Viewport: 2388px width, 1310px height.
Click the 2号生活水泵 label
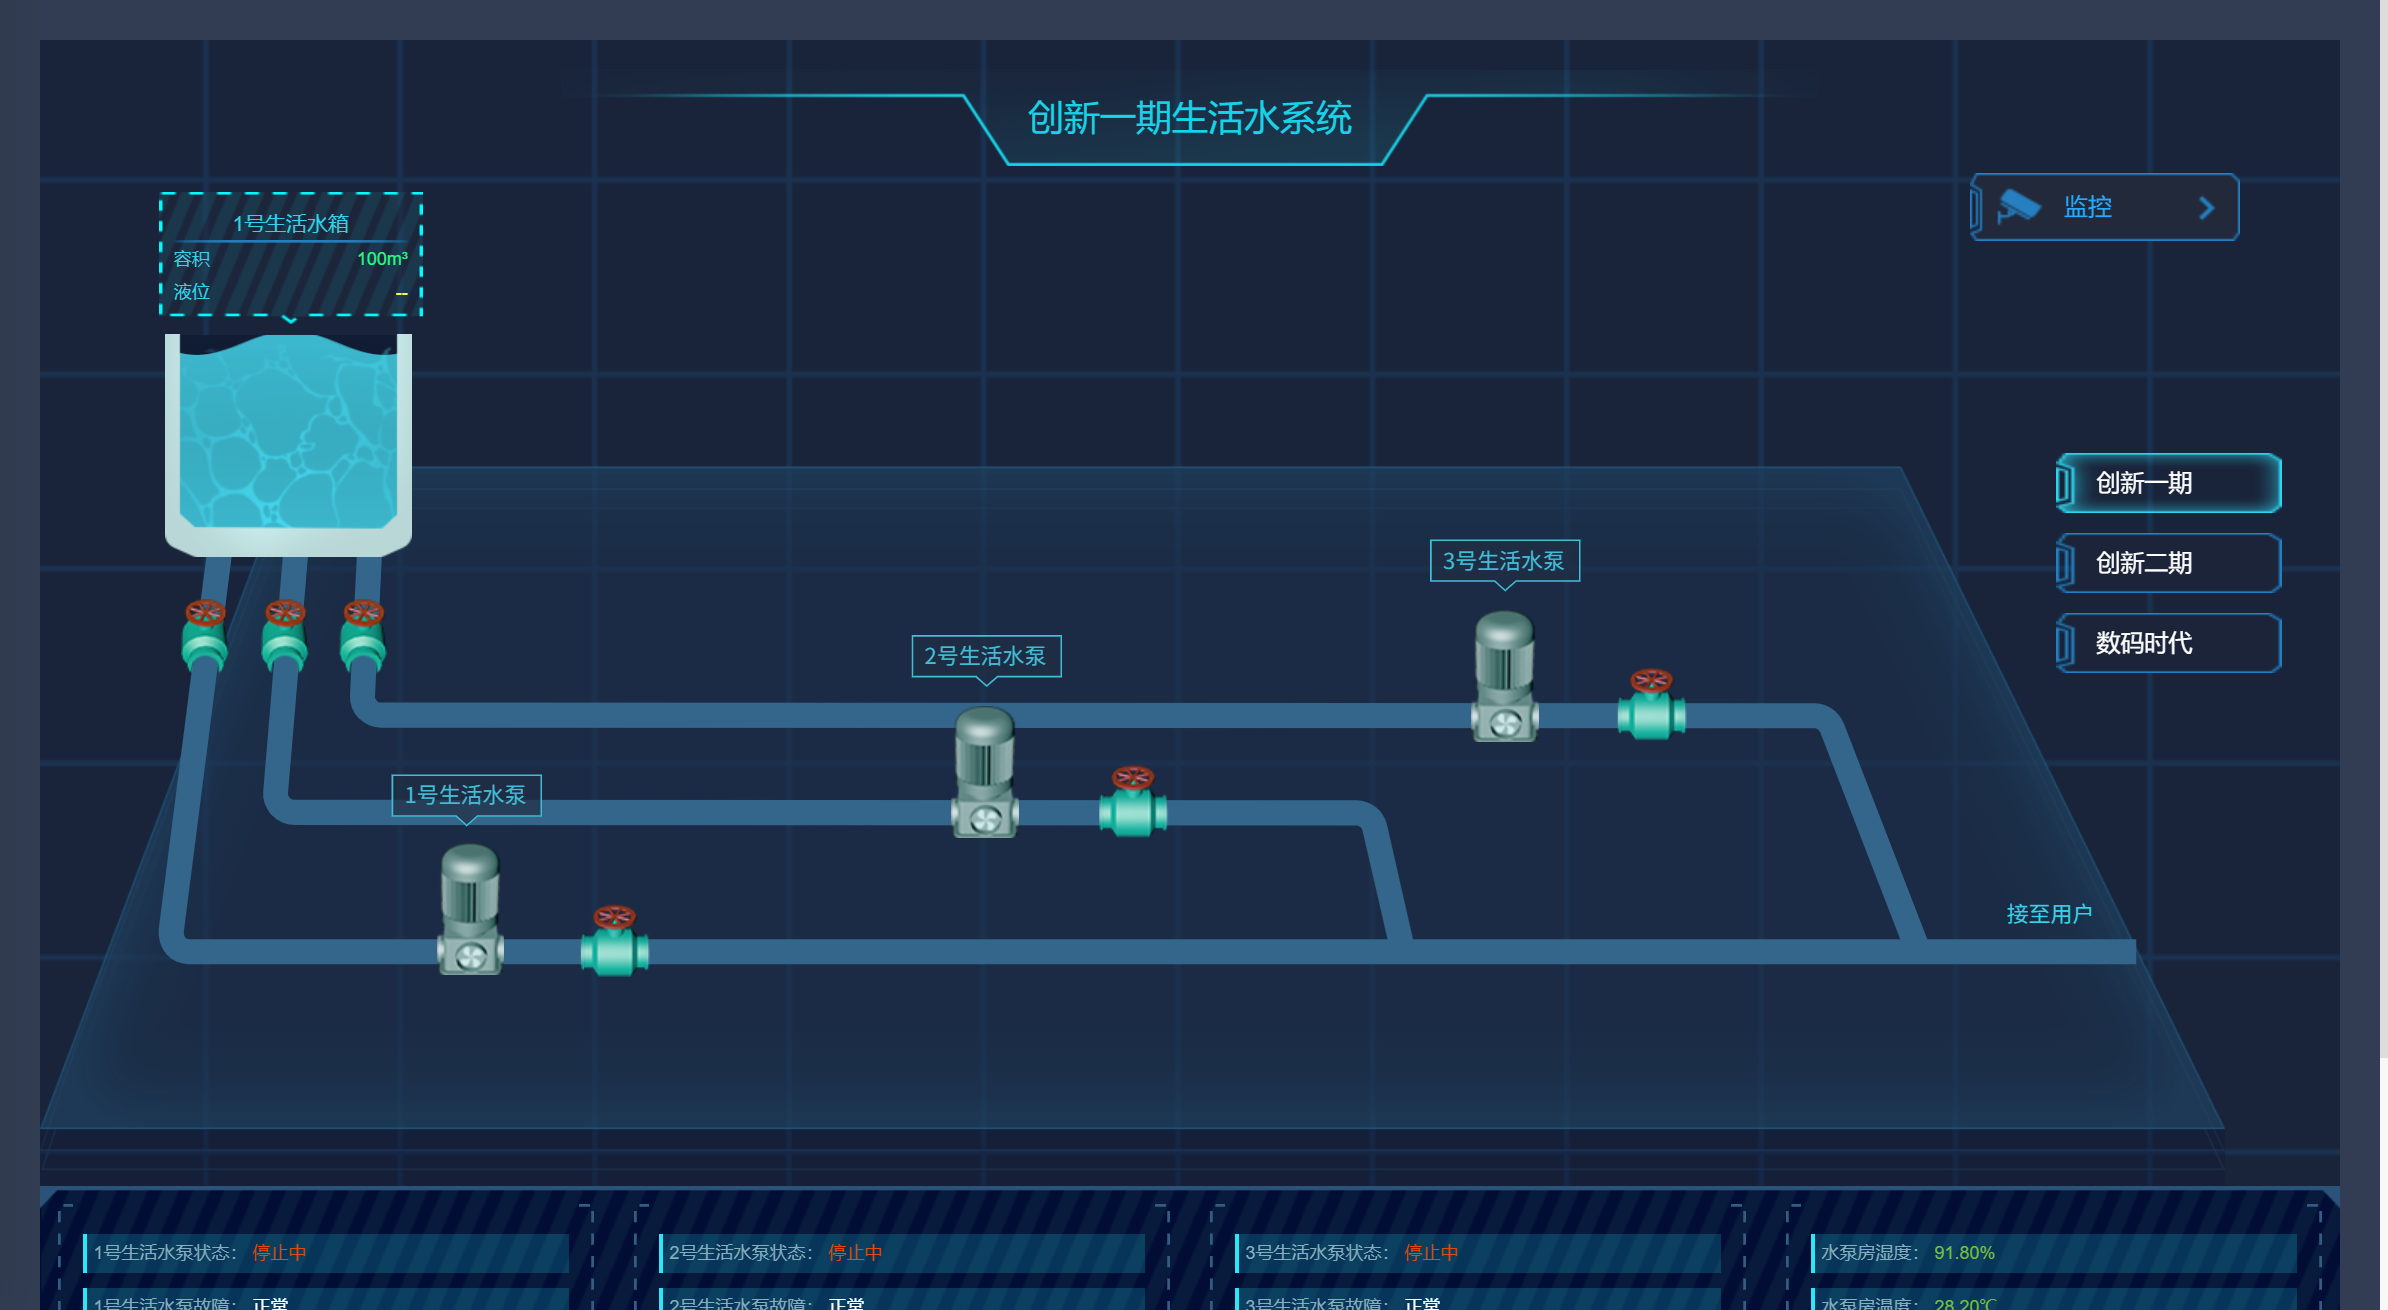[x=986, y=656]
